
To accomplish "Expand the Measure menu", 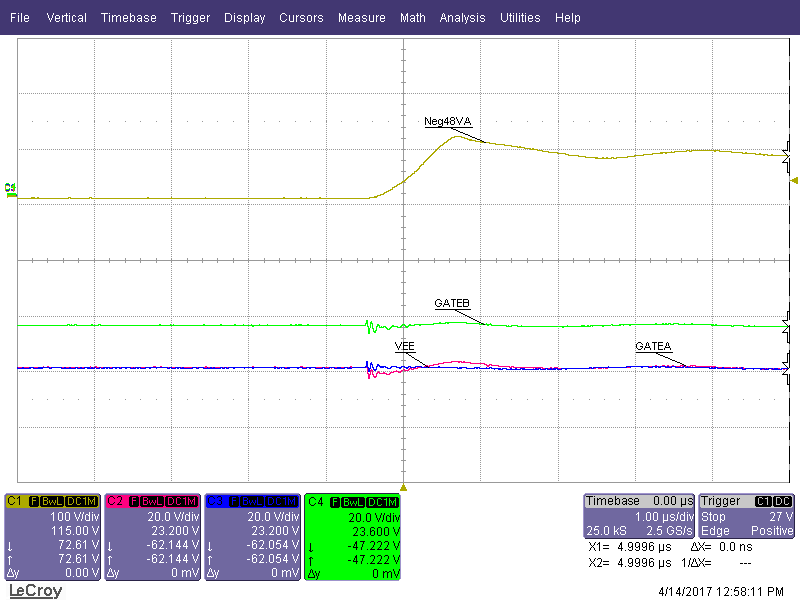I will click(361, 18).
